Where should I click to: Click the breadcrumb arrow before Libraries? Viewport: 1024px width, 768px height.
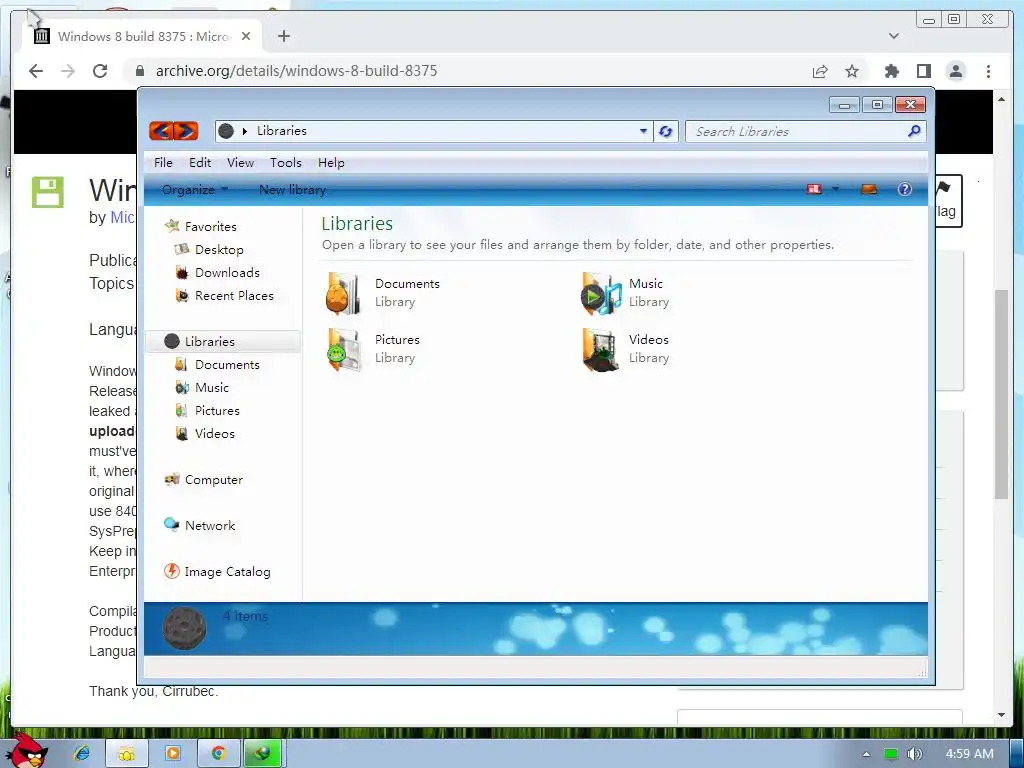(x=245, y=131)
